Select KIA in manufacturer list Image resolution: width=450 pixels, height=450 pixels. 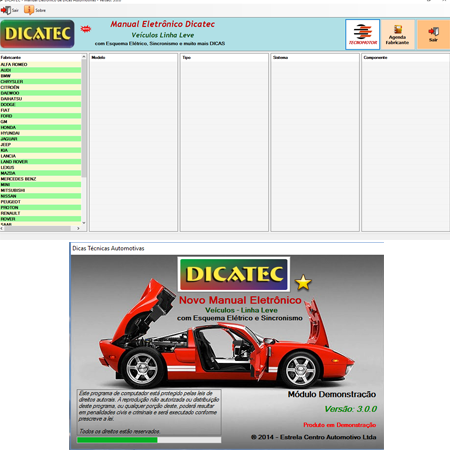coord(40,150)
